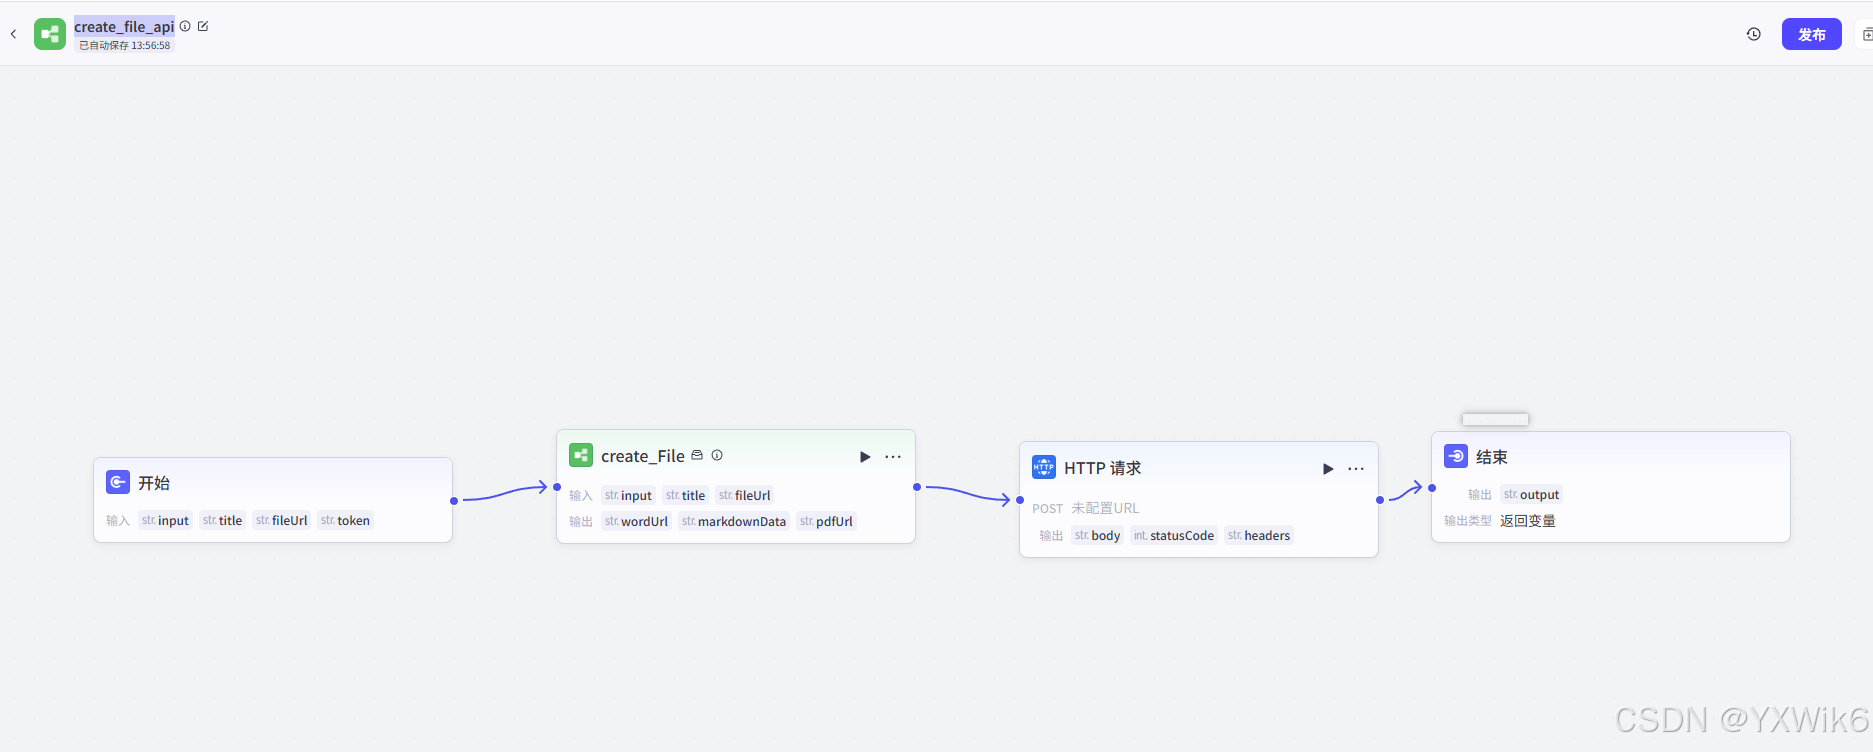This screenshot has width=1873, height=752.
Task: Click the 发布 publish button
Action: point(1811,34)
